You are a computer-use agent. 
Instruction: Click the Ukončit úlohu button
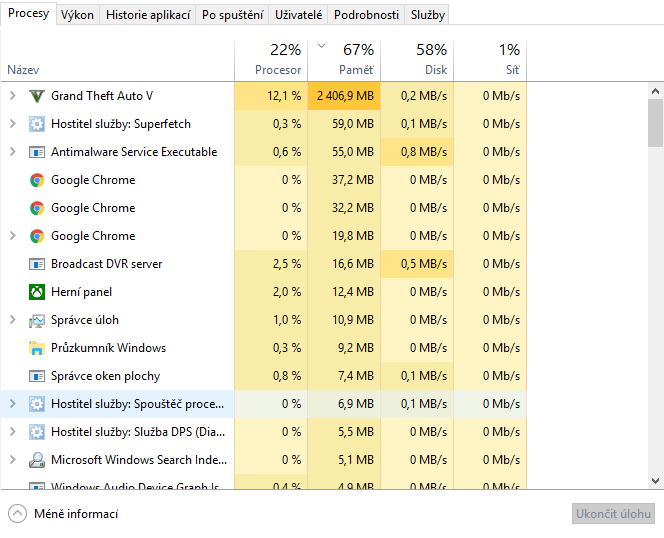tap(613, 514)
